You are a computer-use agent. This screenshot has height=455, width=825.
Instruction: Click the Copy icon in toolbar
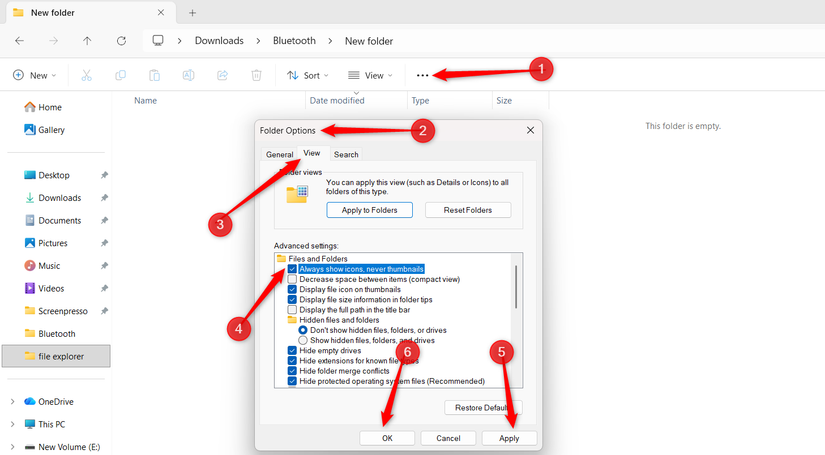[x=121, y=75]
